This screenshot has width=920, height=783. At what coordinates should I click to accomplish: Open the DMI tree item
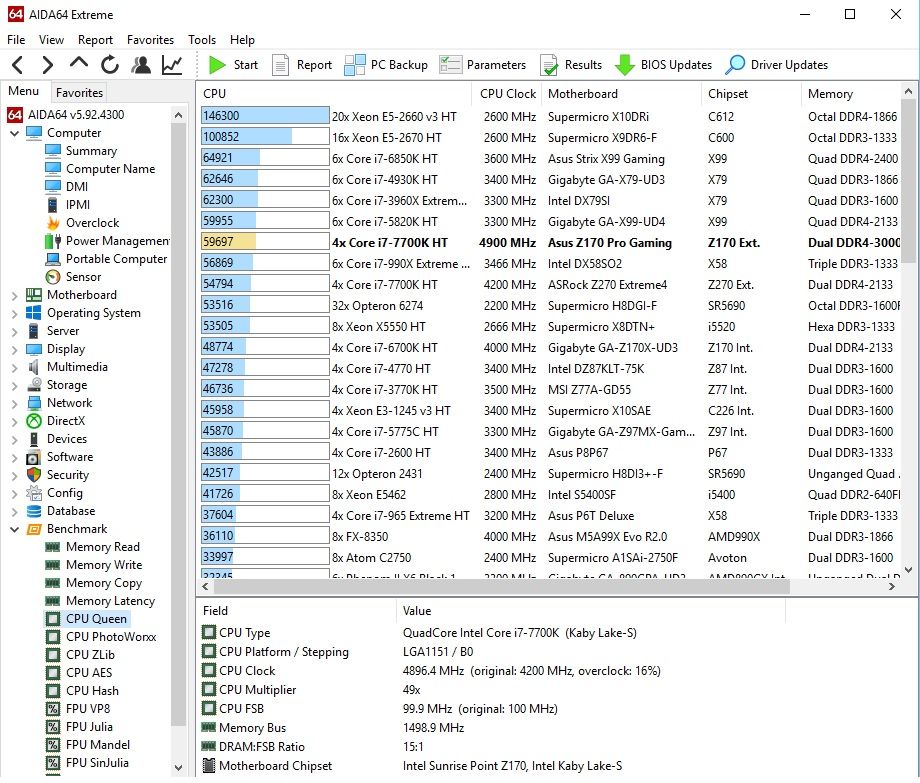pyautogui.click(x=77, y=187)
